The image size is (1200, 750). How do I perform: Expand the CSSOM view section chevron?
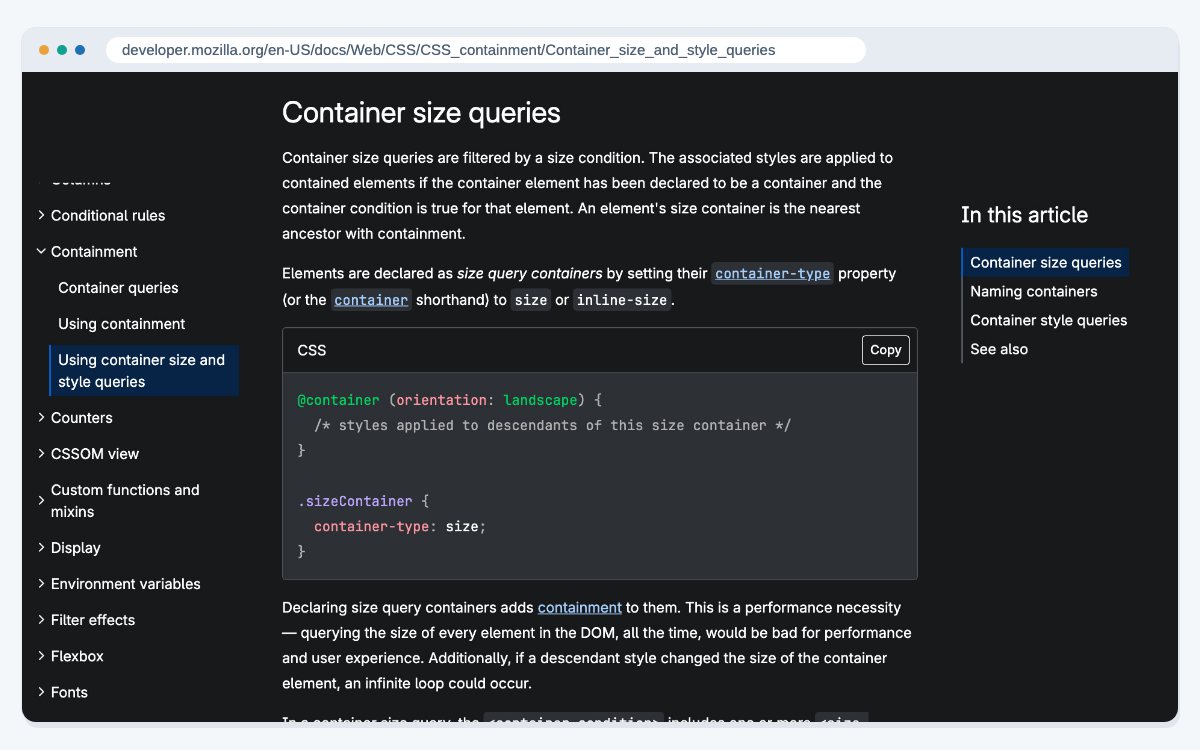41,453
